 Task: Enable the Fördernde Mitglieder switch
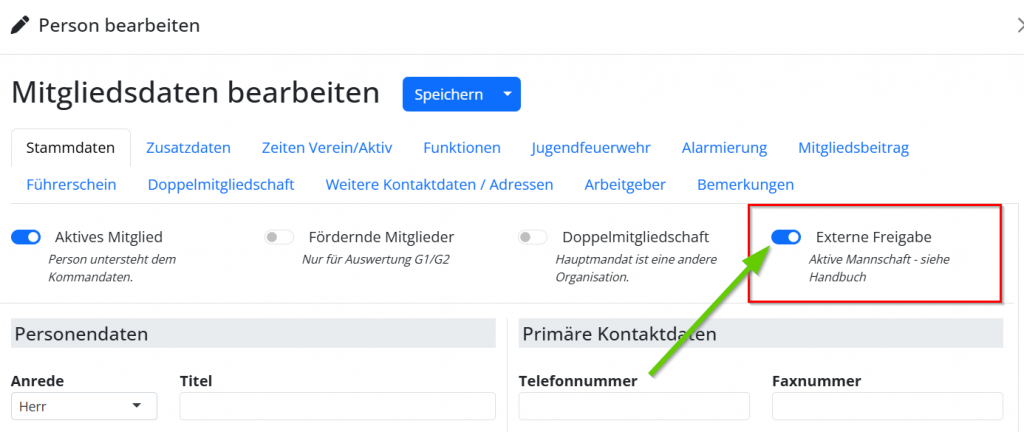[279, 237]
